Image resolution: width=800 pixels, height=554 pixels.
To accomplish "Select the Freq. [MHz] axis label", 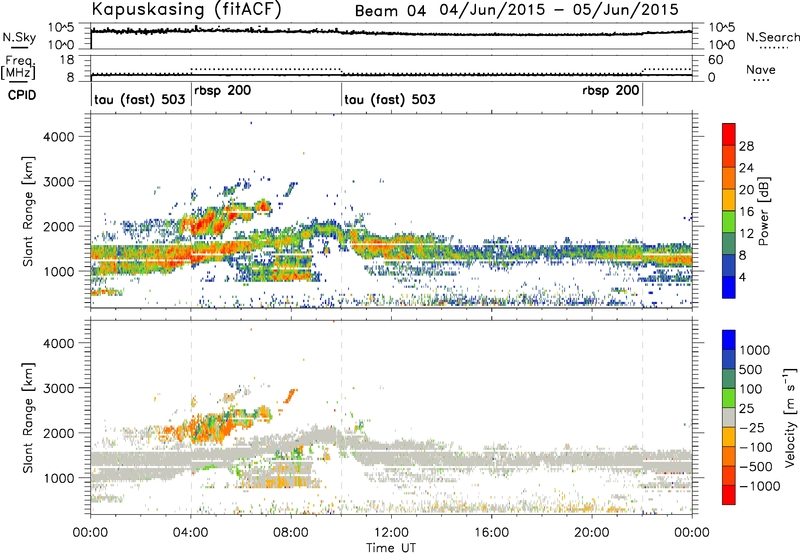I will pyautogui.click(x=18, y=67).
